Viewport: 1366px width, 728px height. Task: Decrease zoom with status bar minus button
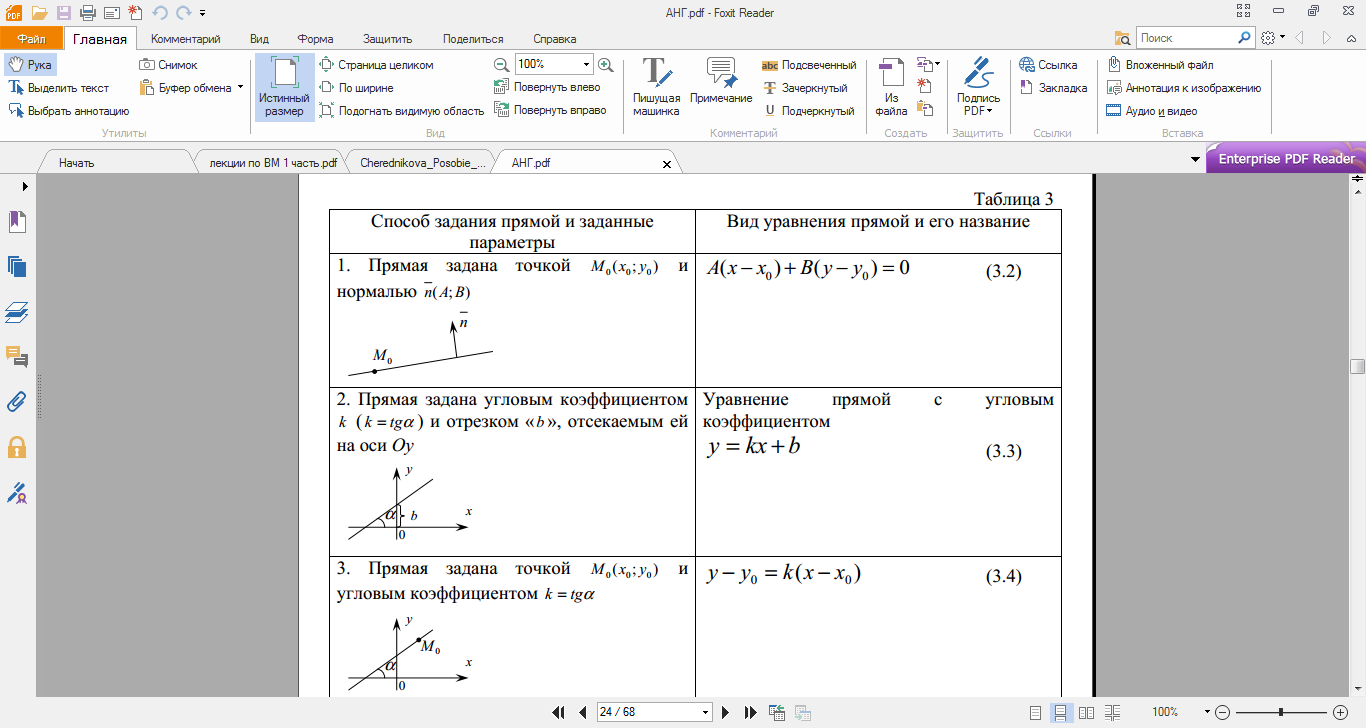pos(1223,712)
